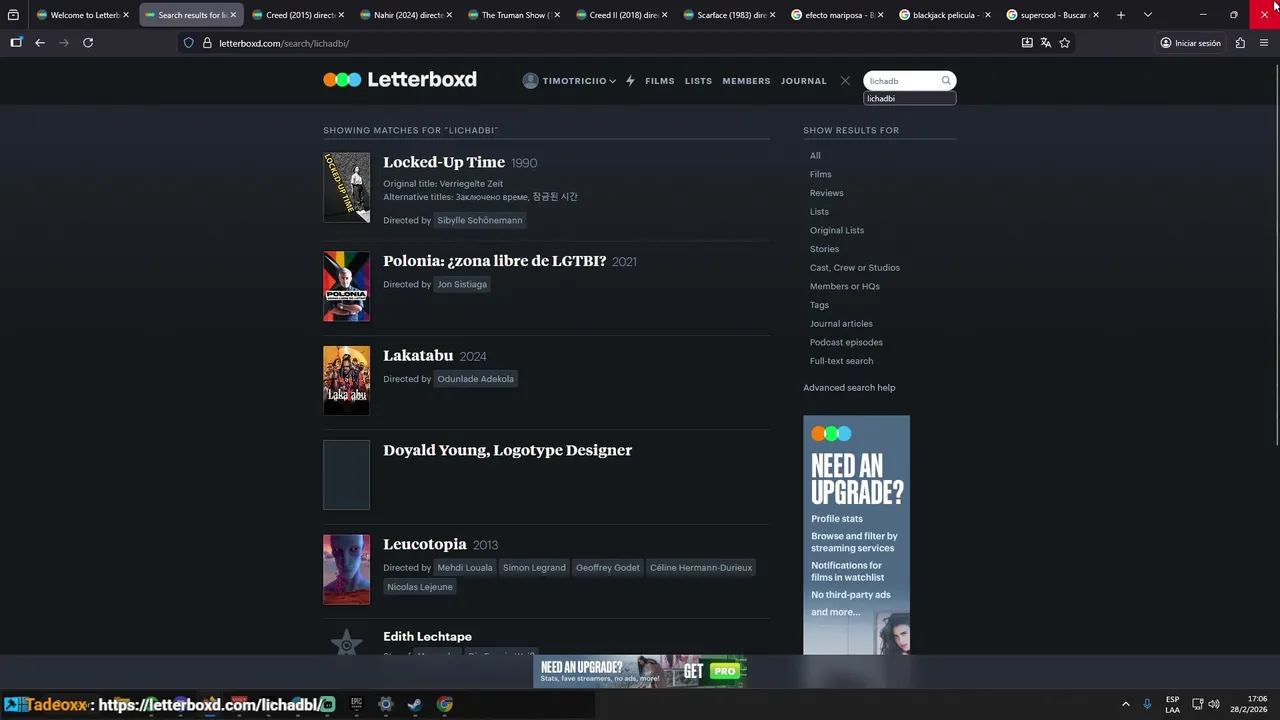The image size is (1280, 720).
Task: Click the lightning bolt activity icon
Action: coord(630,81)
